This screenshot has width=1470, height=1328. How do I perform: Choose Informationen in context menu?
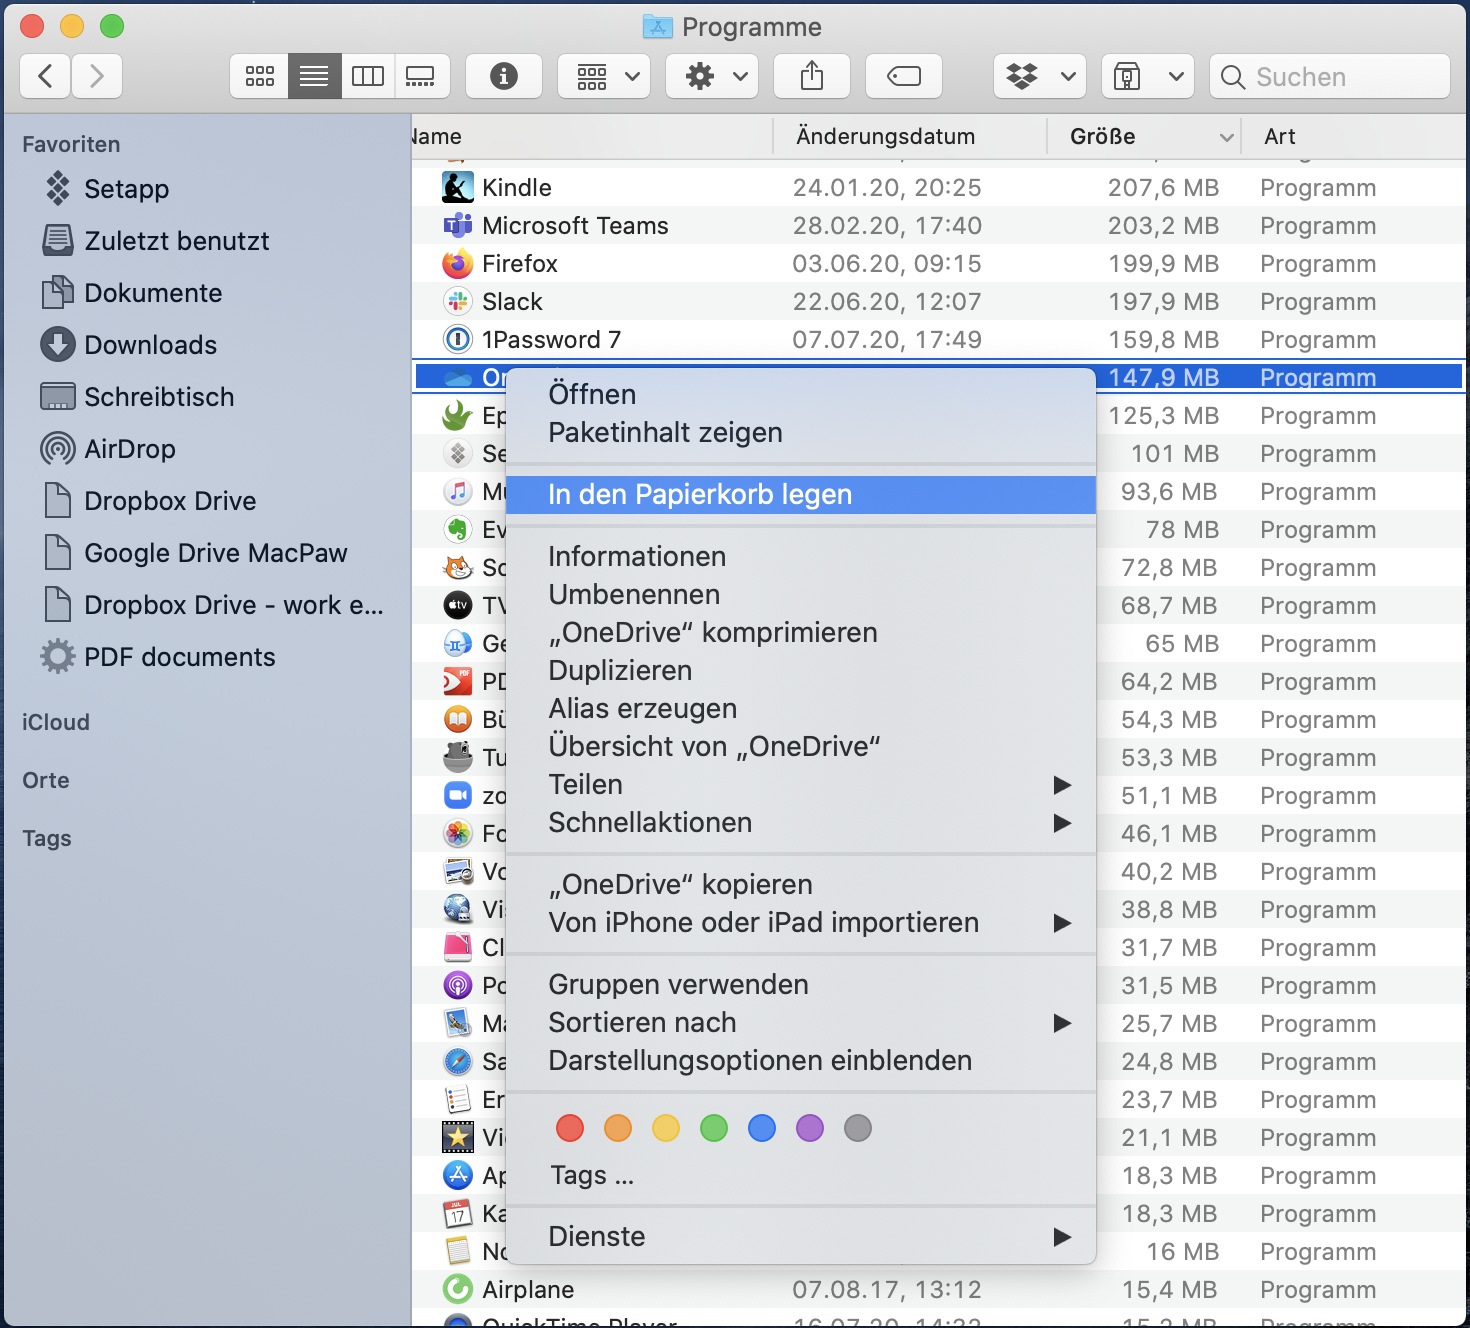click(x=801, y=556)
